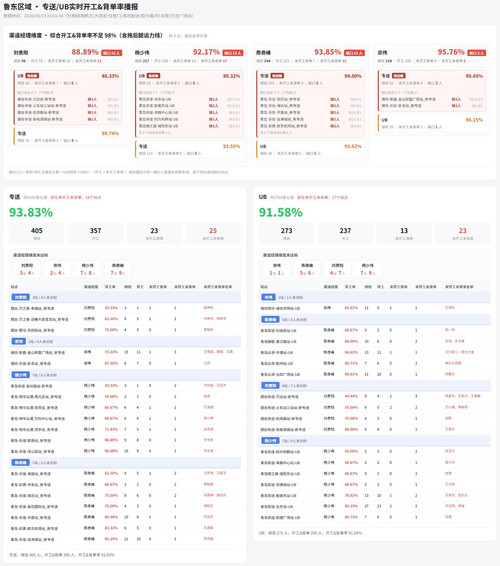Select the 刘贵阳 3站 4人 chip in 专送
The width and height of the screenshot is (500, 566).
(27, 269)
